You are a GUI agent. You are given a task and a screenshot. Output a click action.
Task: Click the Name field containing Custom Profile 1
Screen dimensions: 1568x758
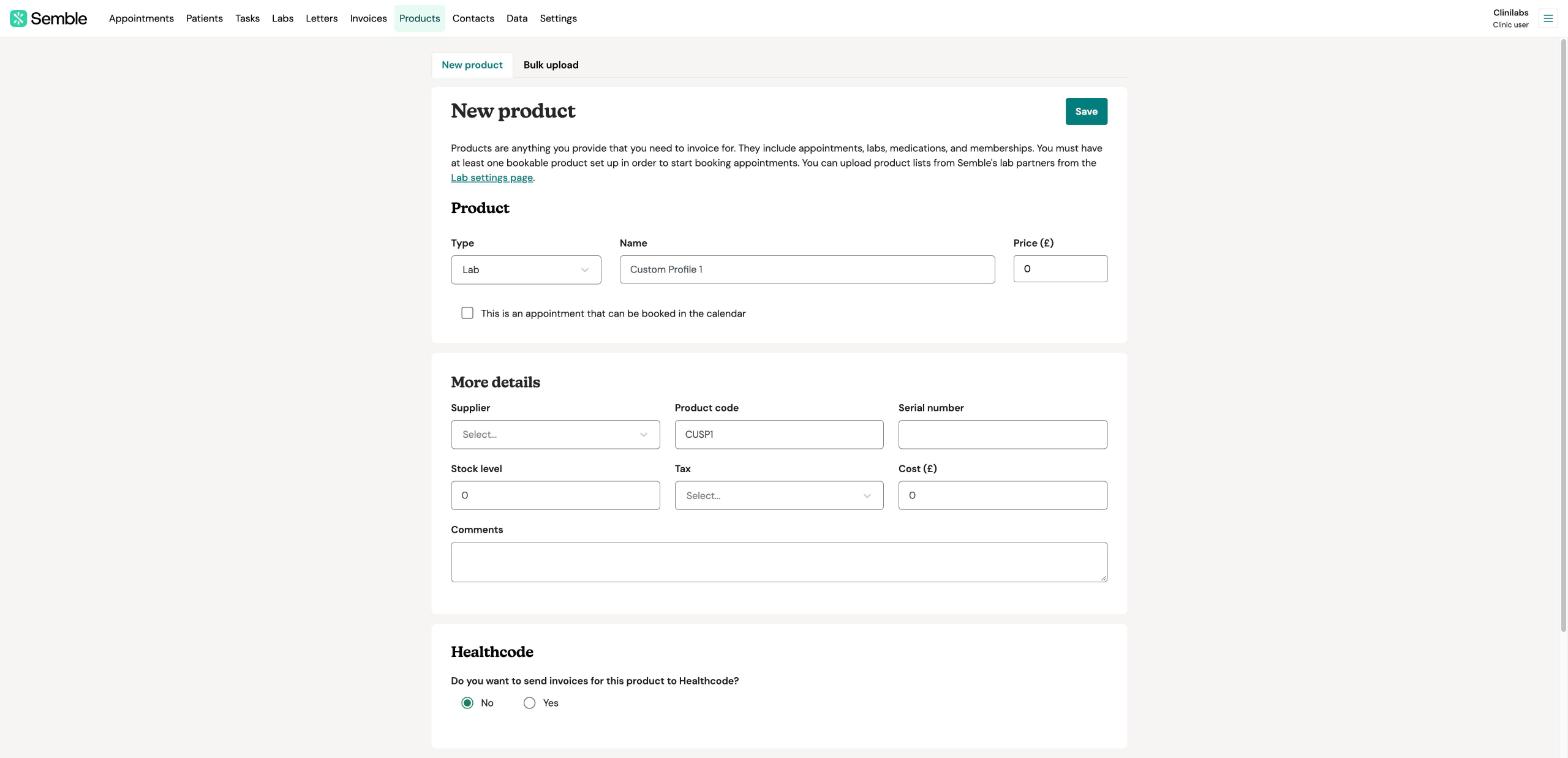pos(807,270)
